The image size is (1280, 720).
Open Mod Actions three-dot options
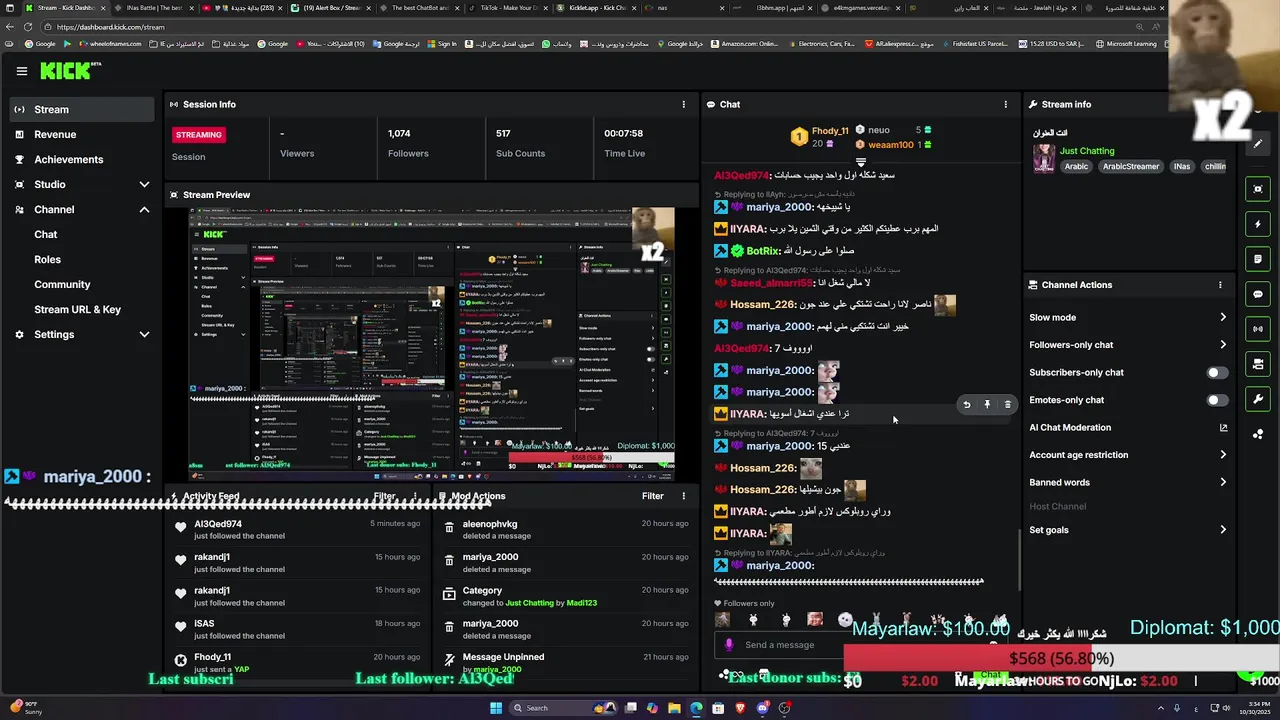pos(684,496)
